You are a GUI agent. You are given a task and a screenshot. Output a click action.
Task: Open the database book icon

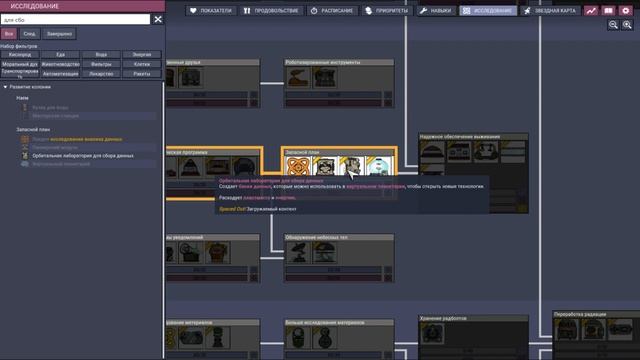(x=608, y=11)
